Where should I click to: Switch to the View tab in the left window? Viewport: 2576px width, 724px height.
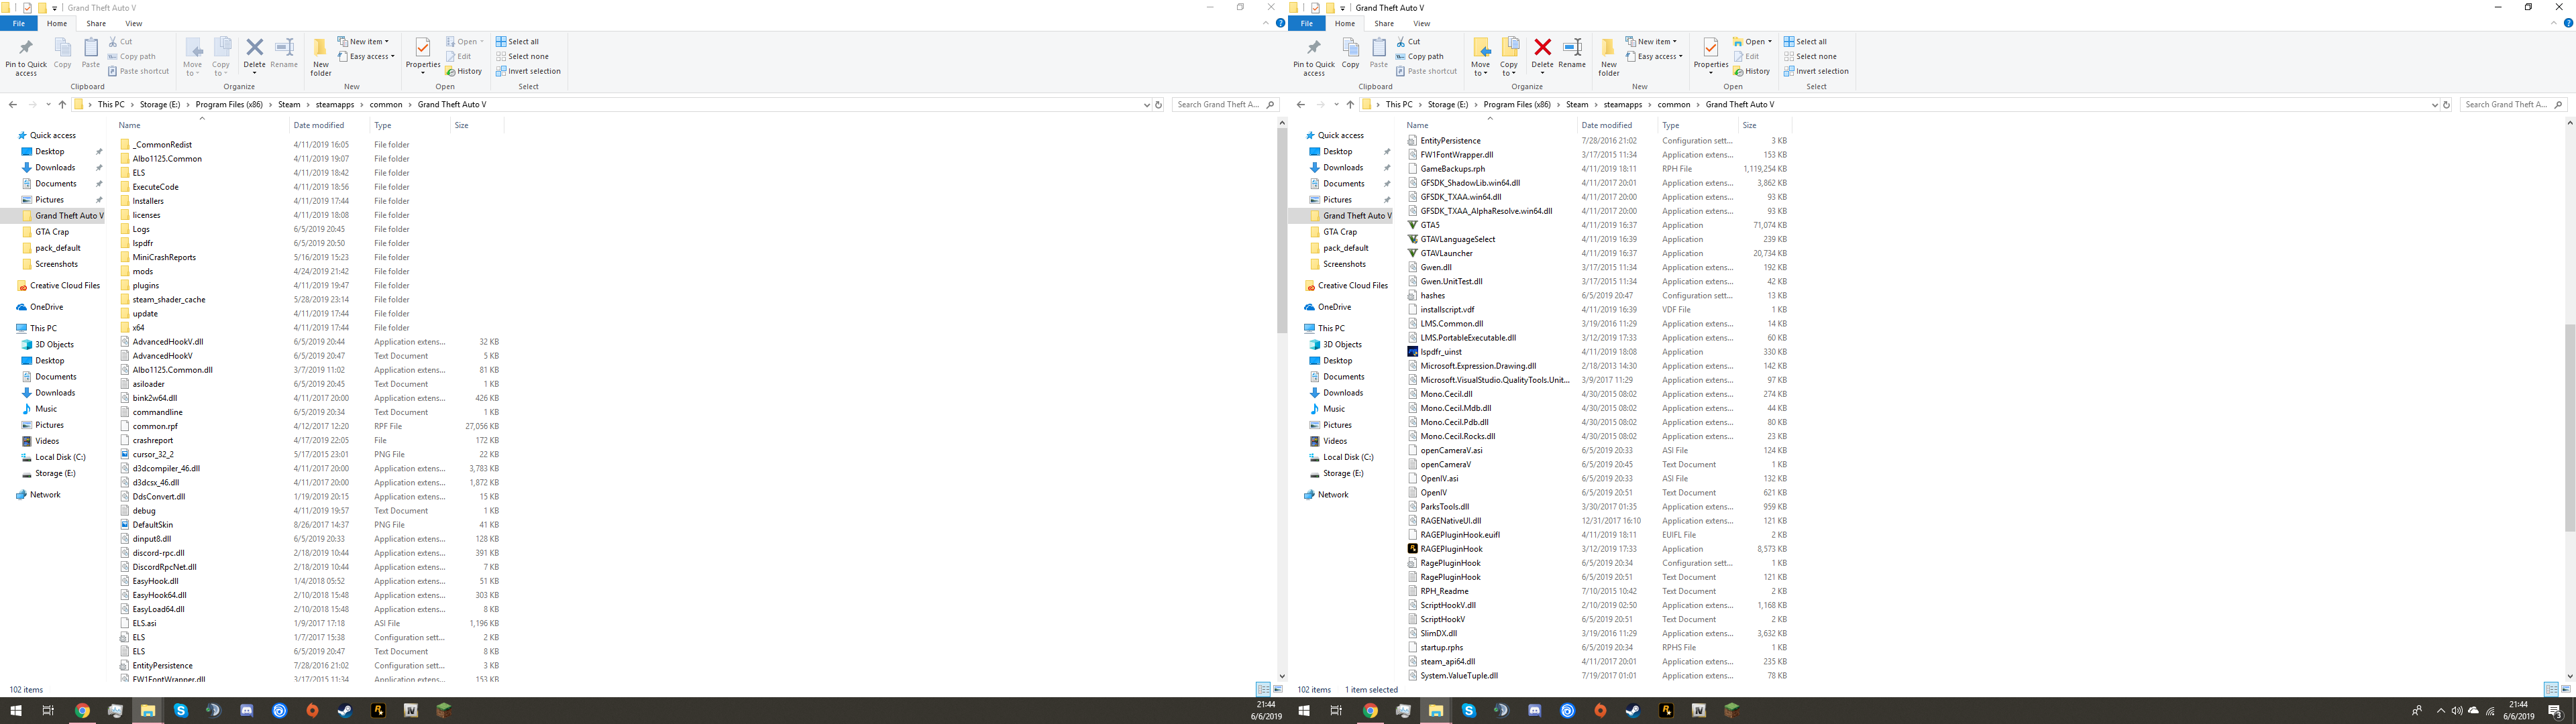(x=133, y=23)
